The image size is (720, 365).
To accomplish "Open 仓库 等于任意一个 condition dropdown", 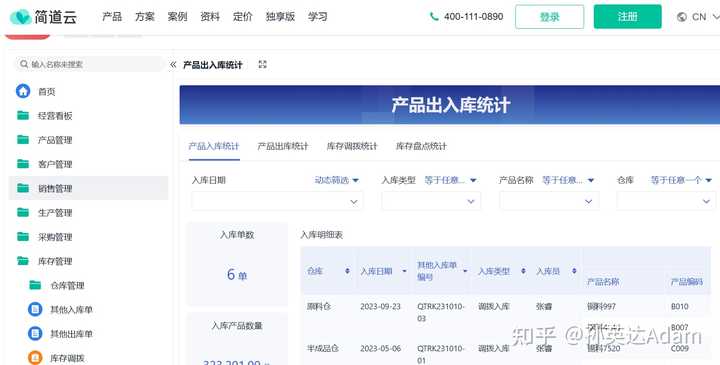I will 681,180.
